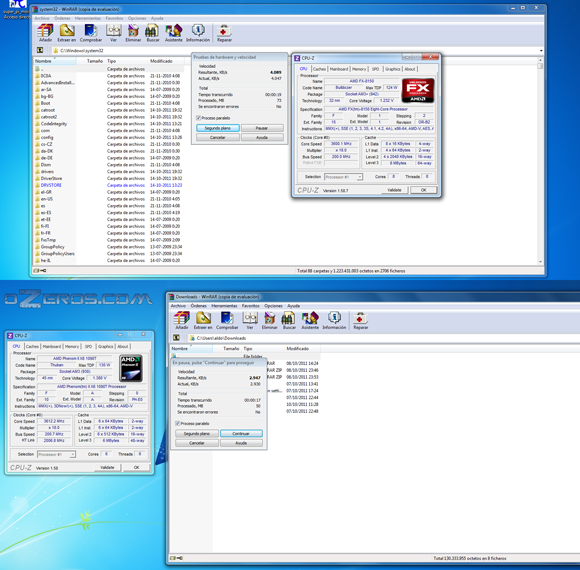Expand address bar dropdown in system32 WinRAR window
Screen dimensions: 580x570
[x=541, y=51]
